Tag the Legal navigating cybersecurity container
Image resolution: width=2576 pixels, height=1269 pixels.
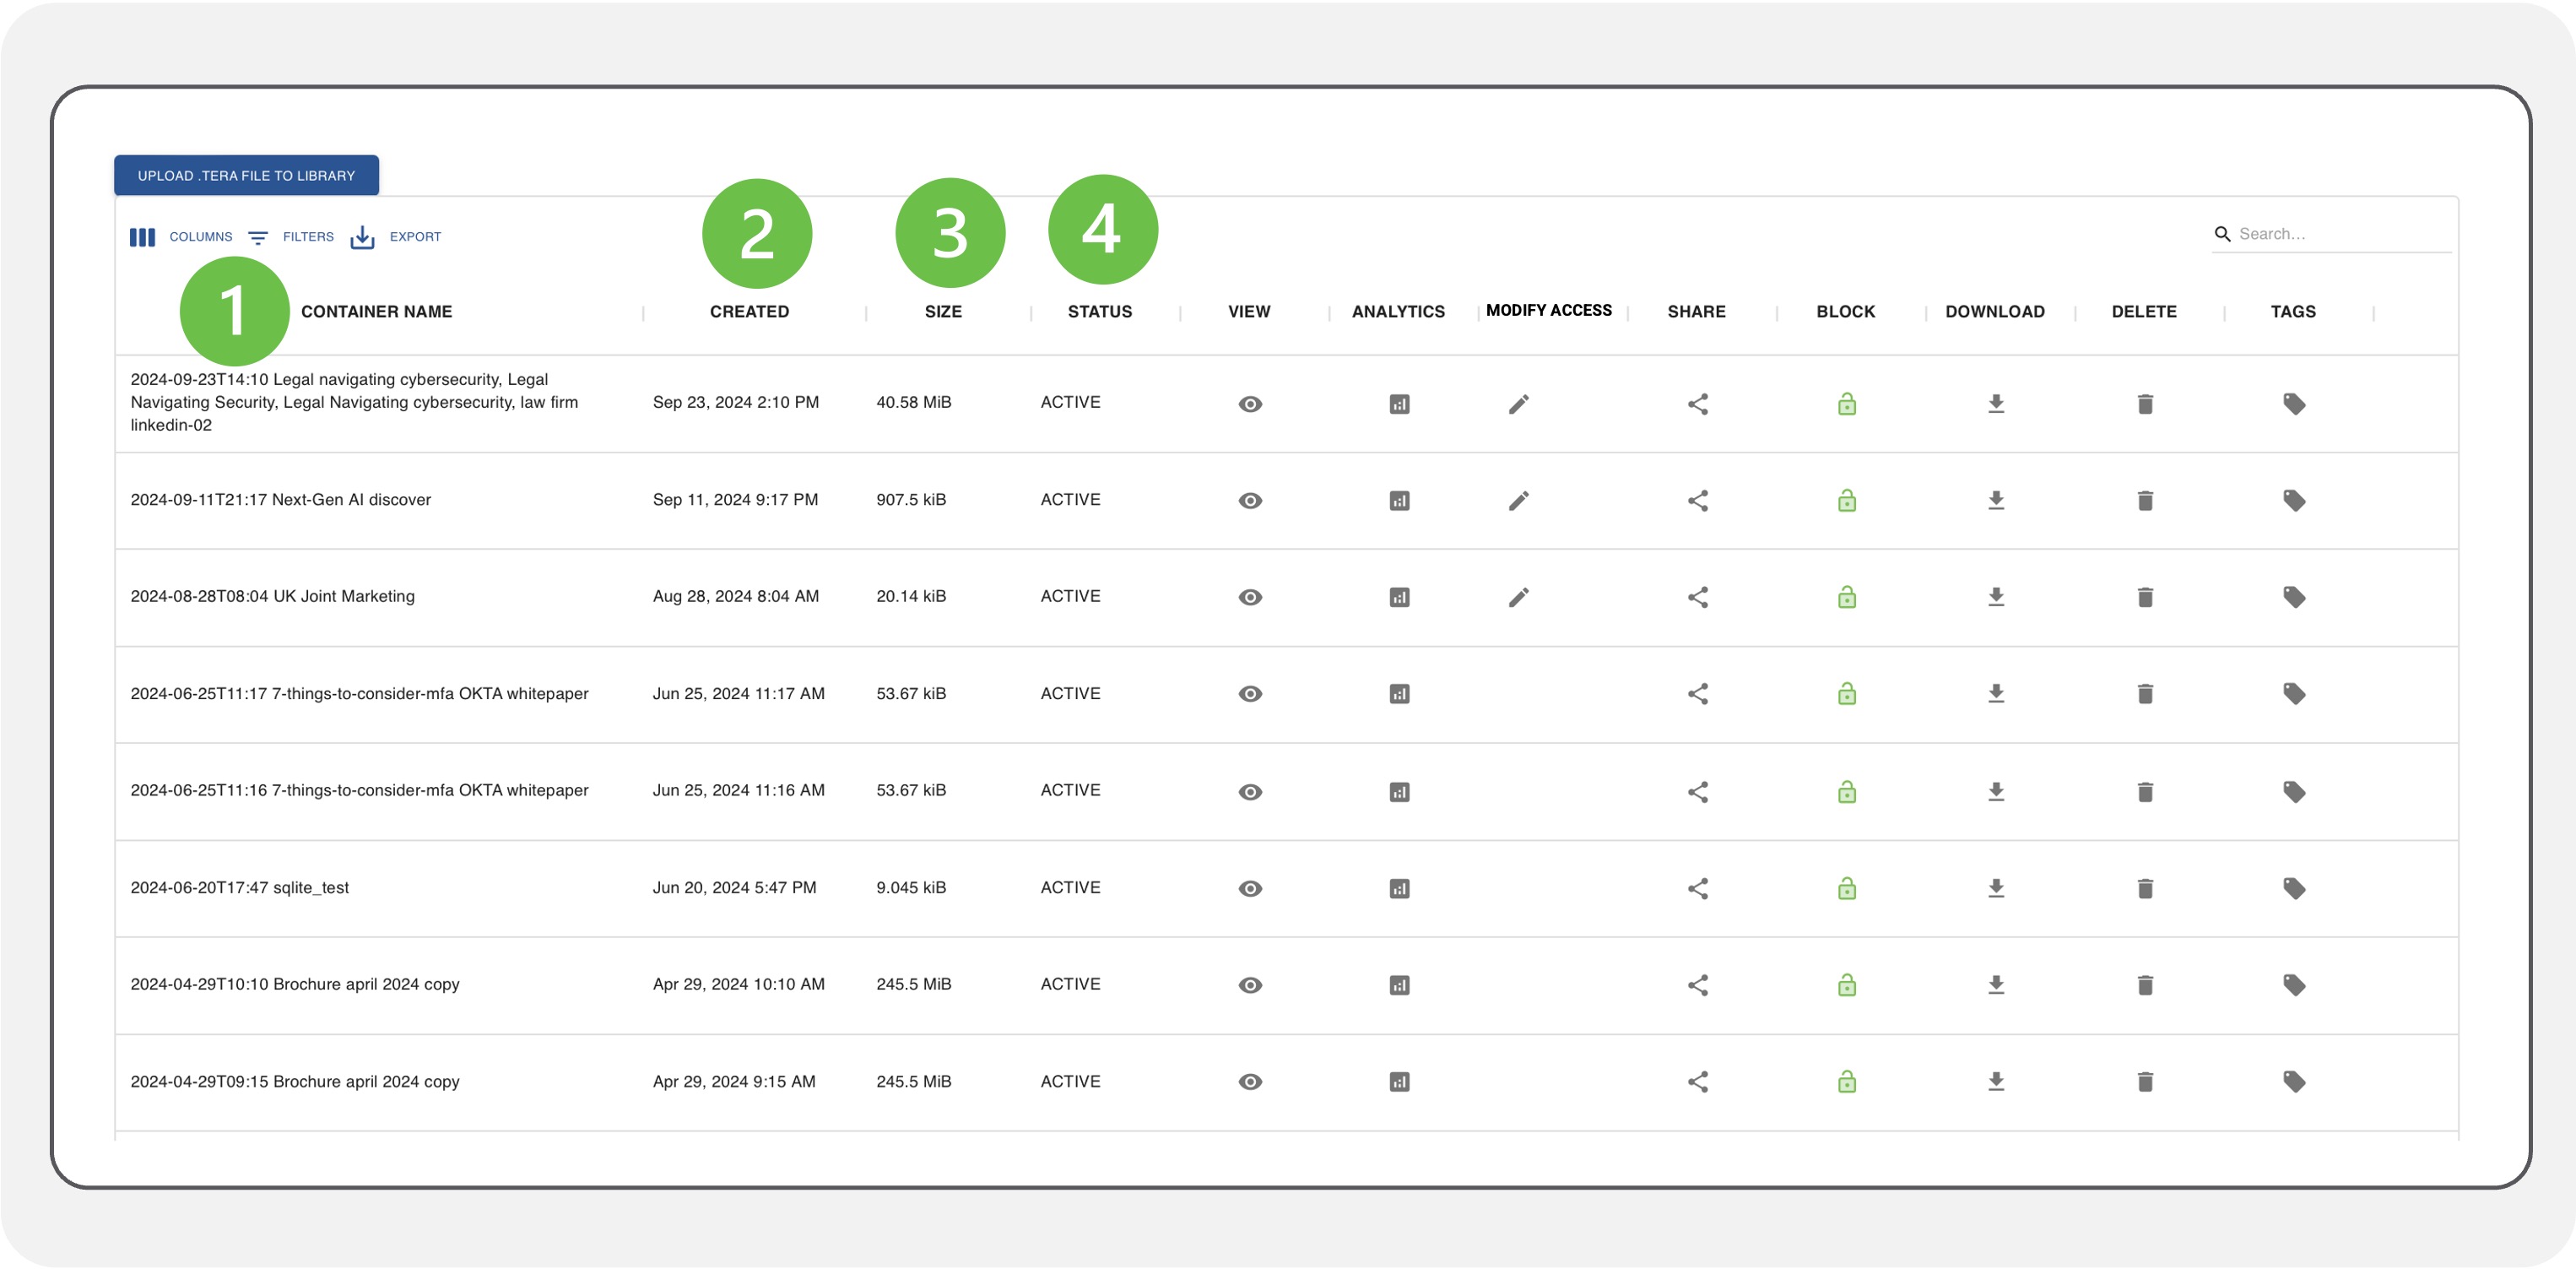click(2293, 404)
